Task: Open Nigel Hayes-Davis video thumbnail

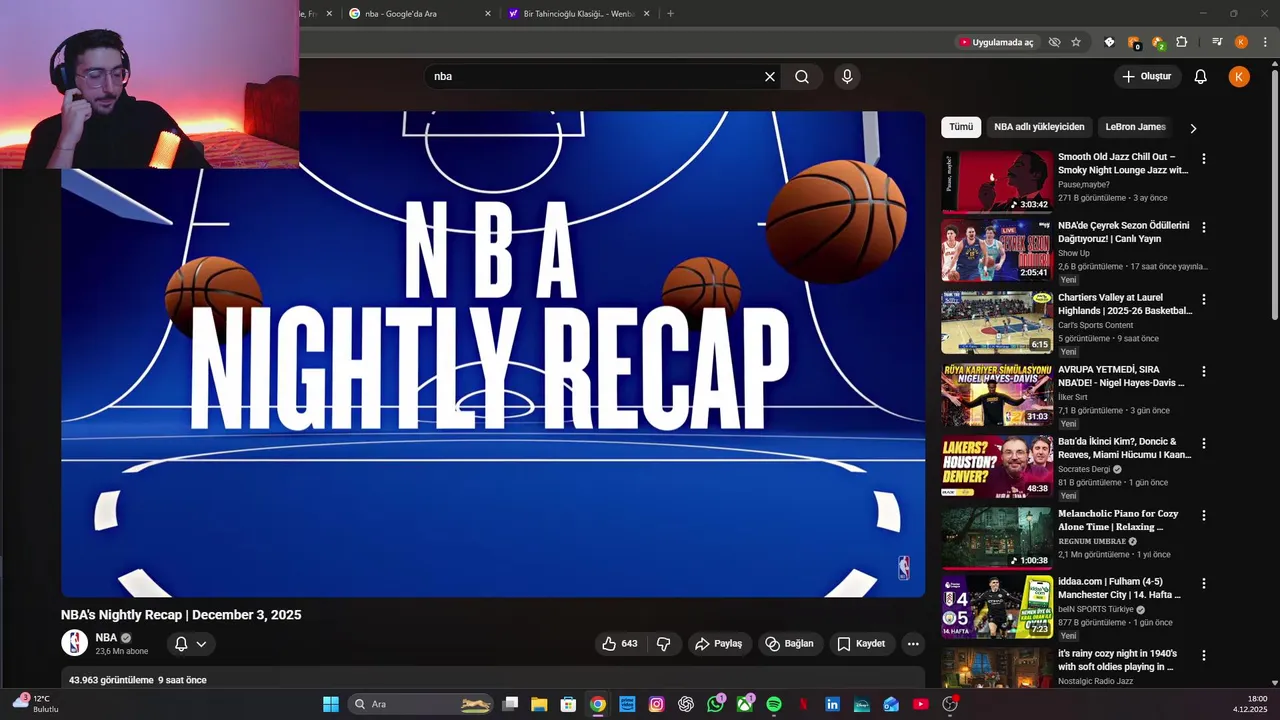Action: (997, 394)
